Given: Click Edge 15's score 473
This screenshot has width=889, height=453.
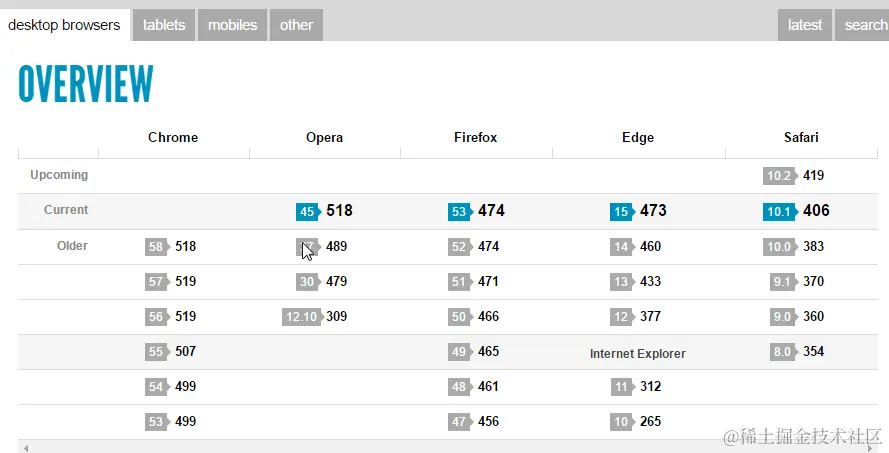Looking at the screenshot, I should (x=653, y=211).
